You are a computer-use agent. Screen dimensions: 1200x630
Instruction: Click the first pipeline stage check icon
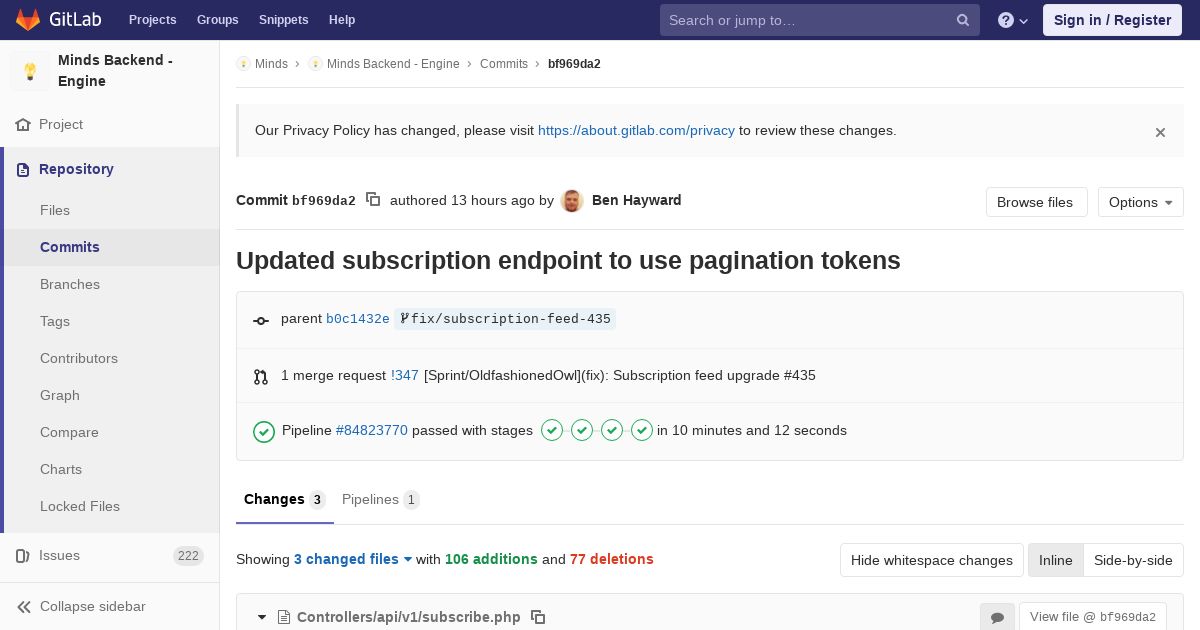[552, 430]
